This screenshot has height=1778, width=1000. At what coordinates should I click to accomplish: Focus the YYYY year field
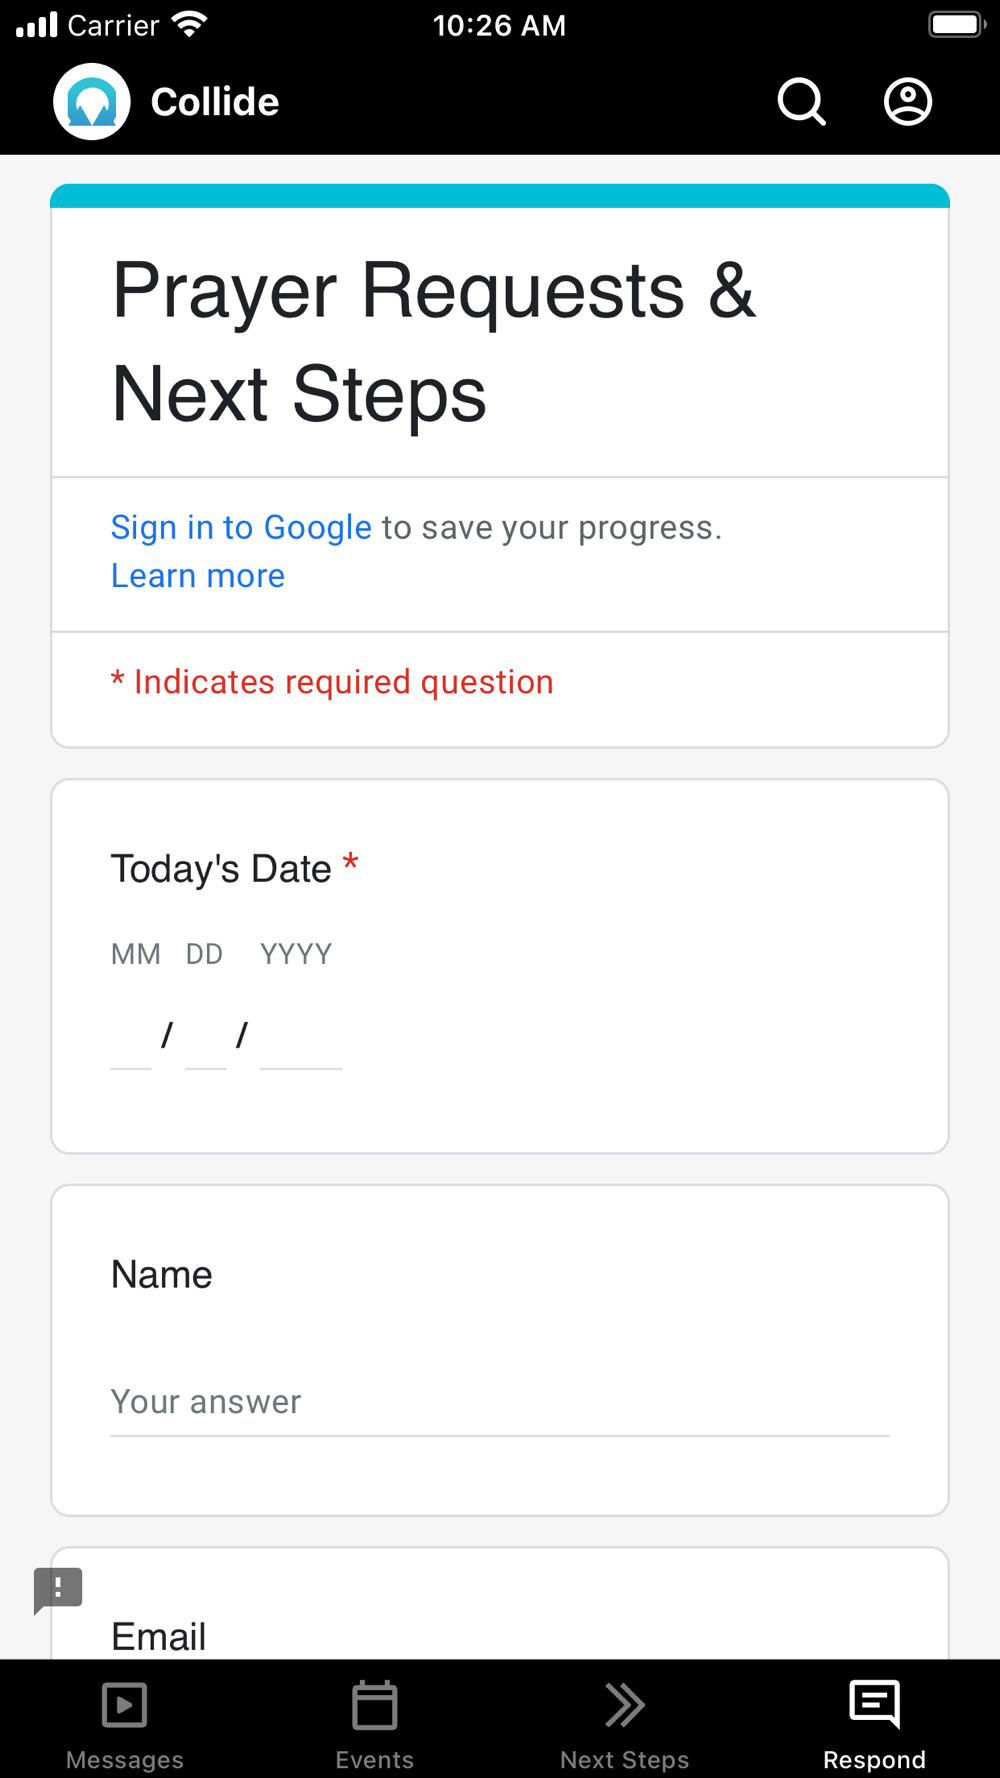tap(300, 1041)
